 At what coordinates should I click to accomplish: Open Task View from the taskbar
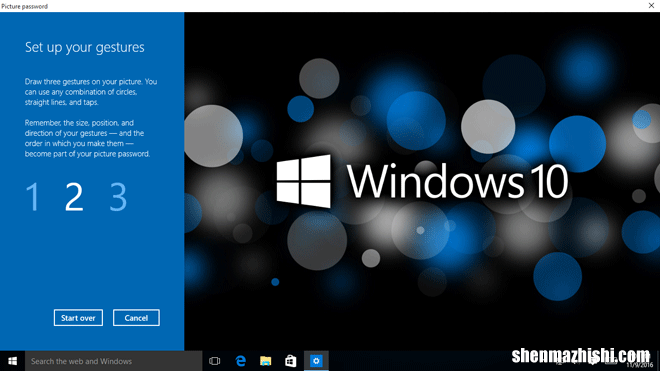(215, 361)
